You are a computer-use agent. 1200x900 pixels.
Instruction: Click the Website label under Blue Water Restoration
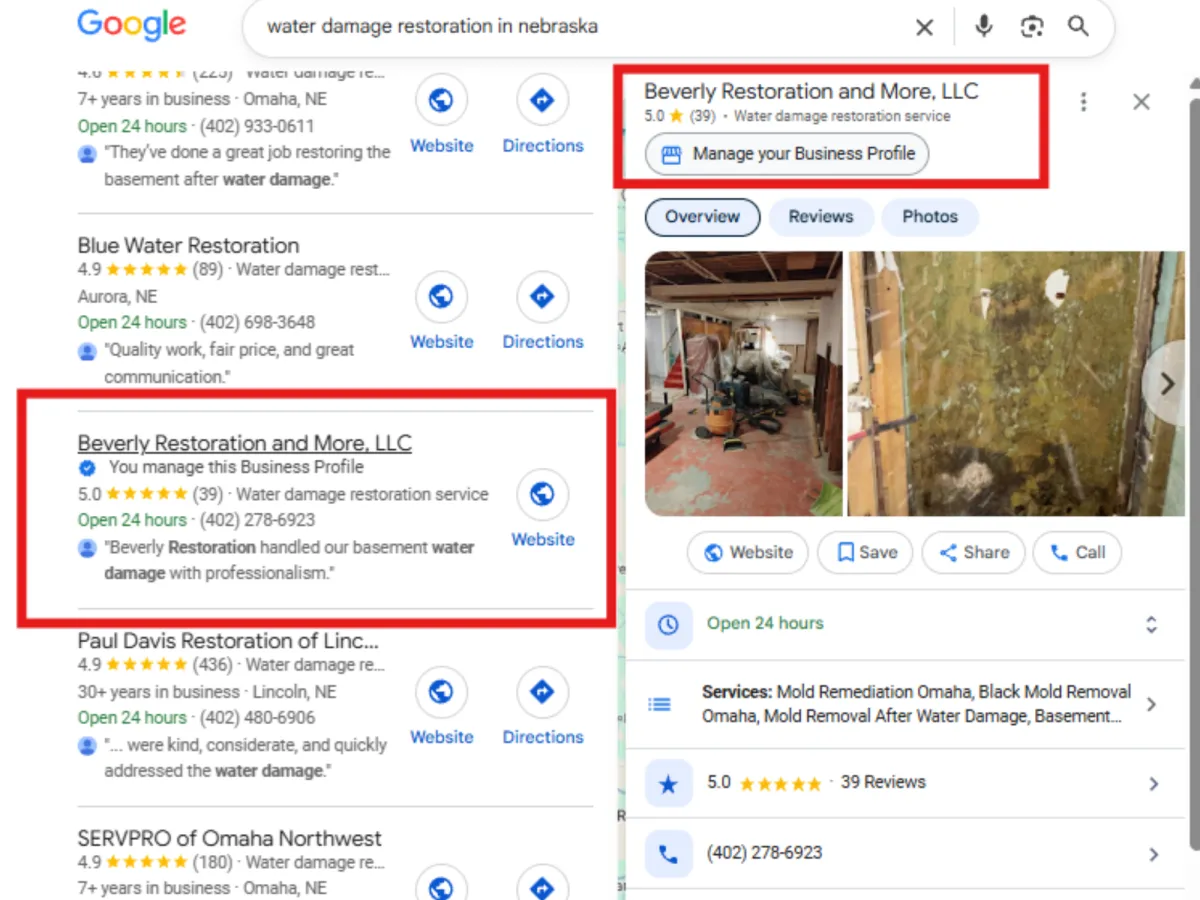pos(441,342)
